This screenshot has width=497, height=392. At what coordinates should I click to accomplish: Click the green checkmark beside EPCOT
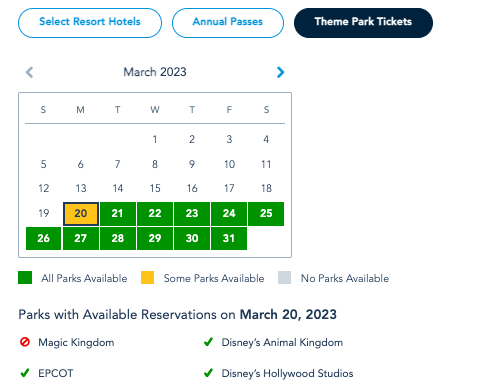click(25, 373)
